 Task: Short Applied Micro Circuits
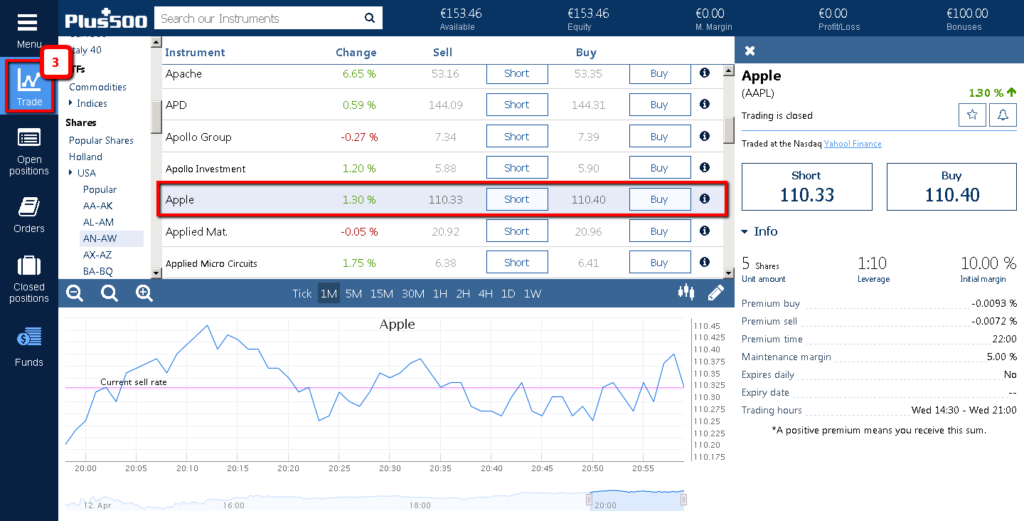coord(517,262)
